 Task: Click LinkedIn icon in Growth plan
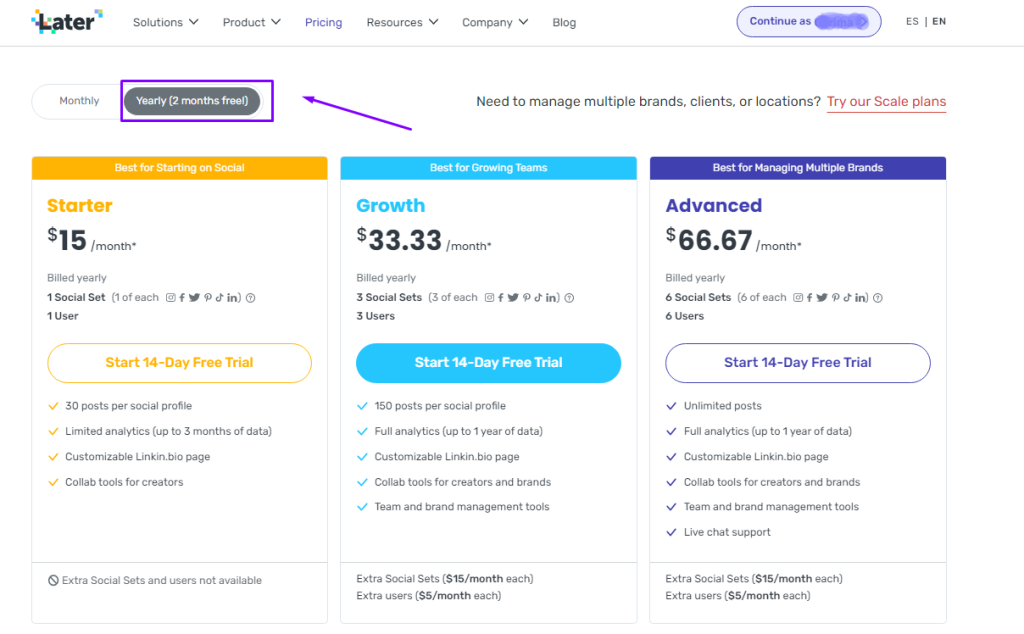pos(551,298)
